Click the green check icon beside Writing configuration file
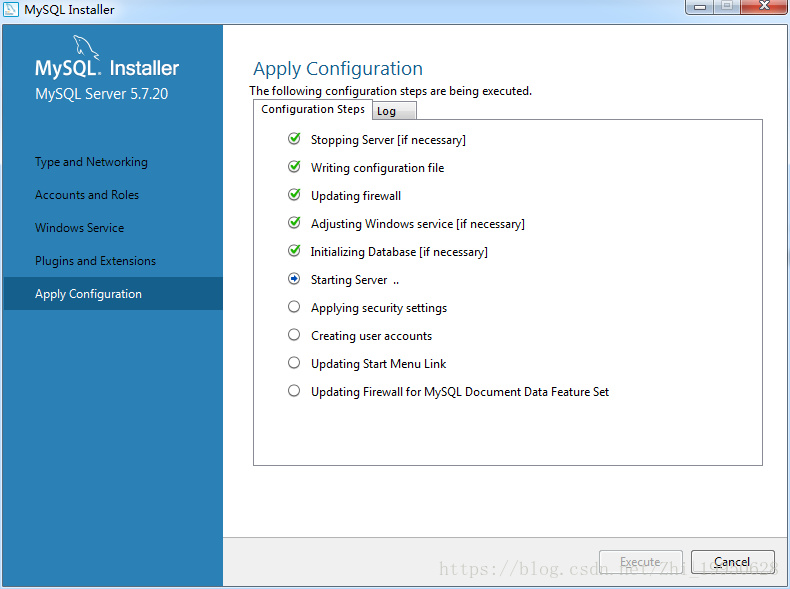The height and width of the screenshot is (589, 790). click(x=294, y=167)
